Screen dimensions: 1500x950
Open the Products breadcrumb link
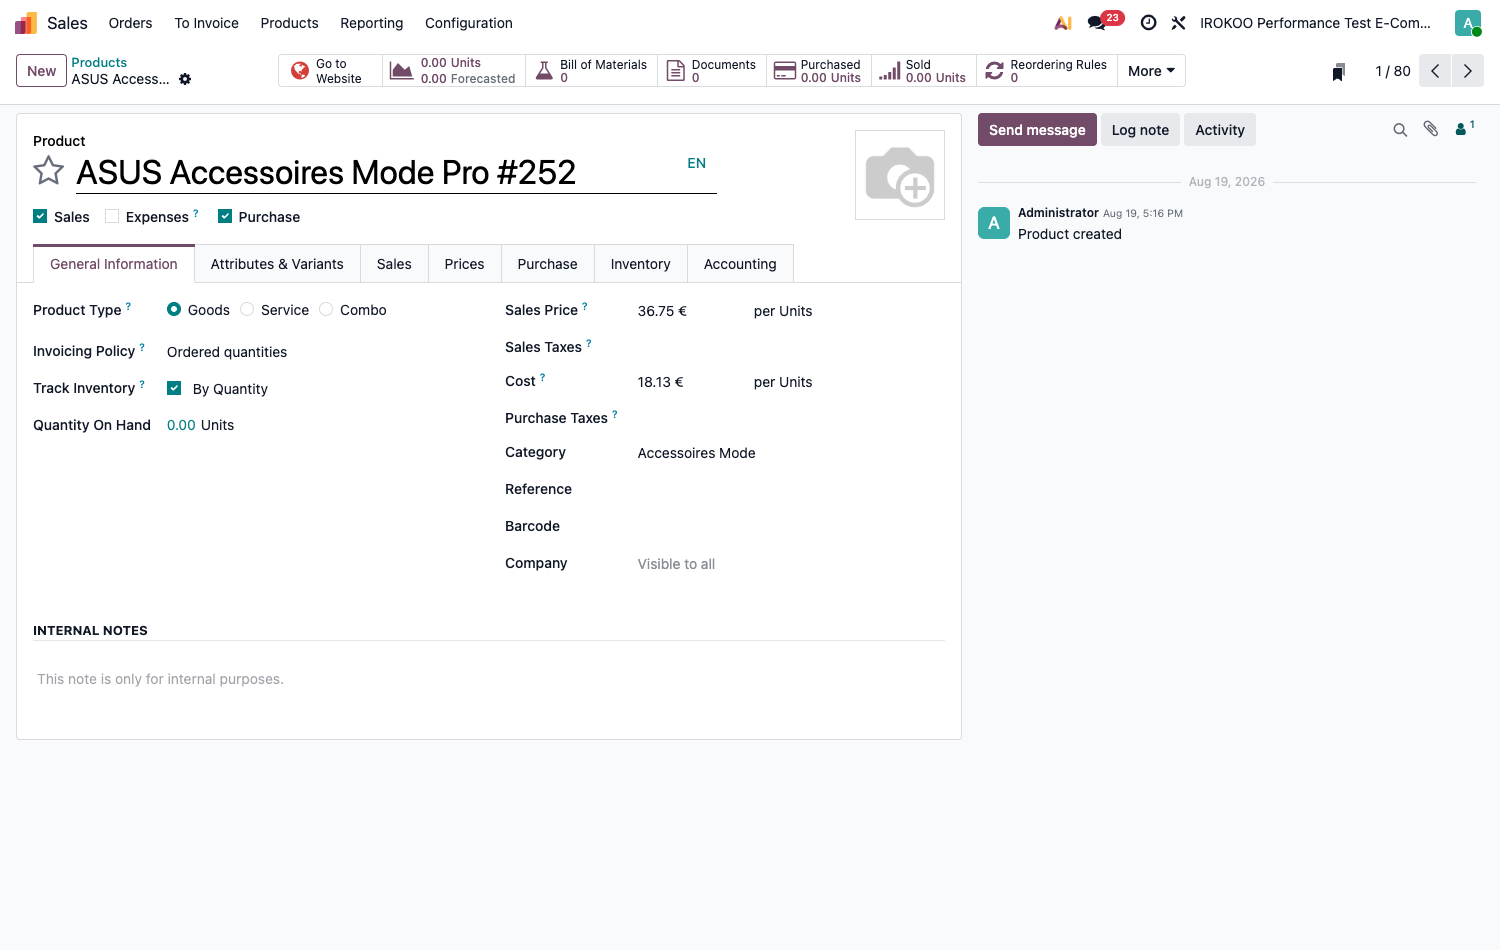click(99, 62)
